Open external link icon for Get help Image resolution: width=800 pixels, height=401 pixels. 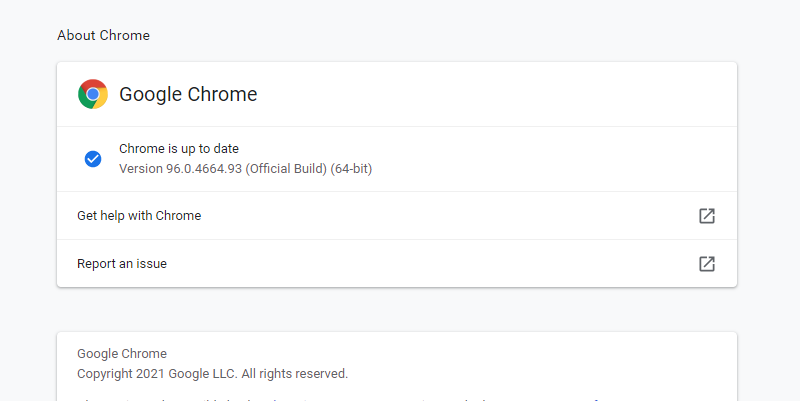click(x=707, y=216)
